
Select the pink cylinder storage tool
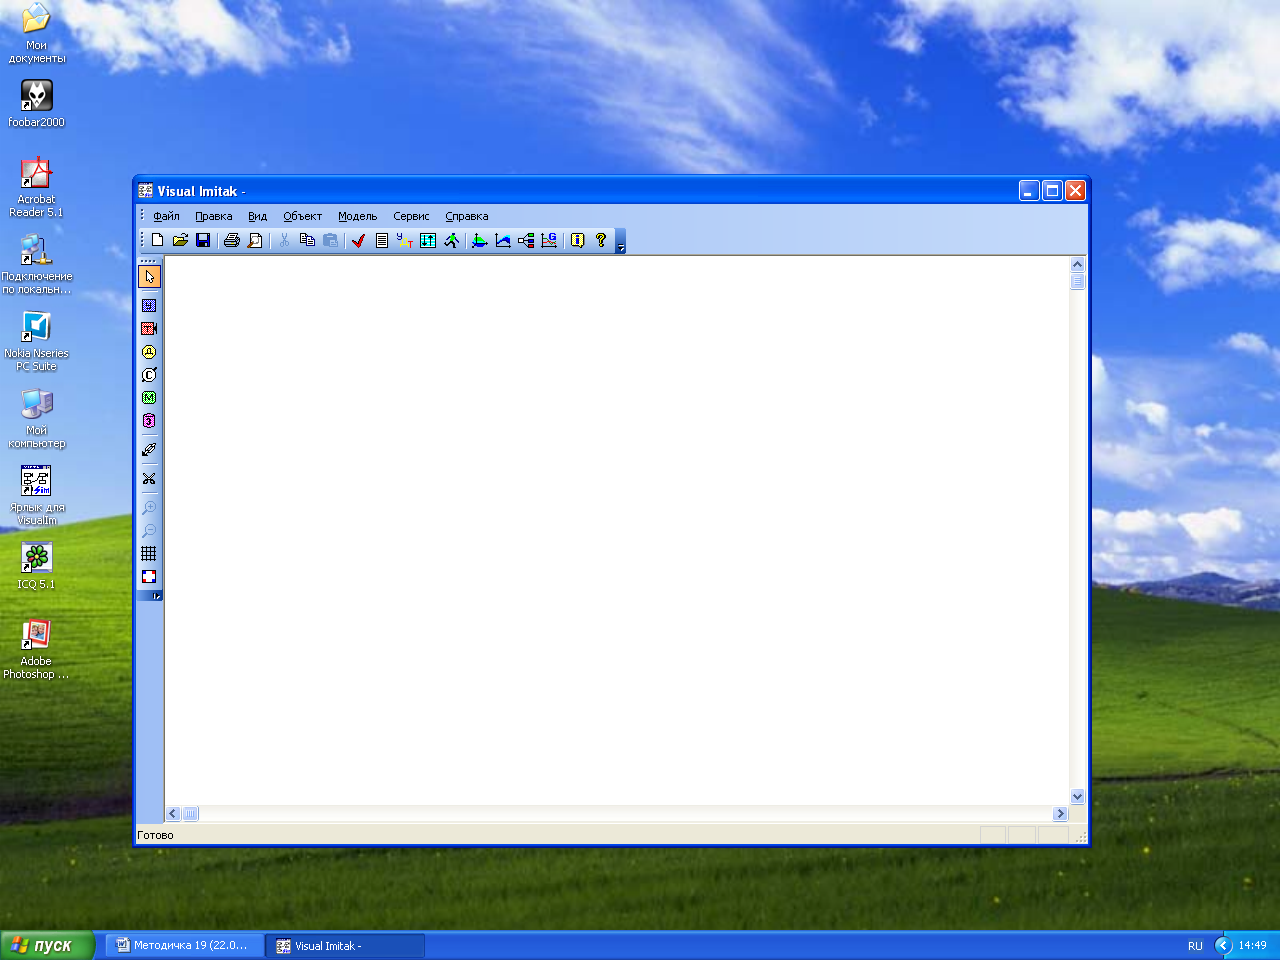(149, 421)
